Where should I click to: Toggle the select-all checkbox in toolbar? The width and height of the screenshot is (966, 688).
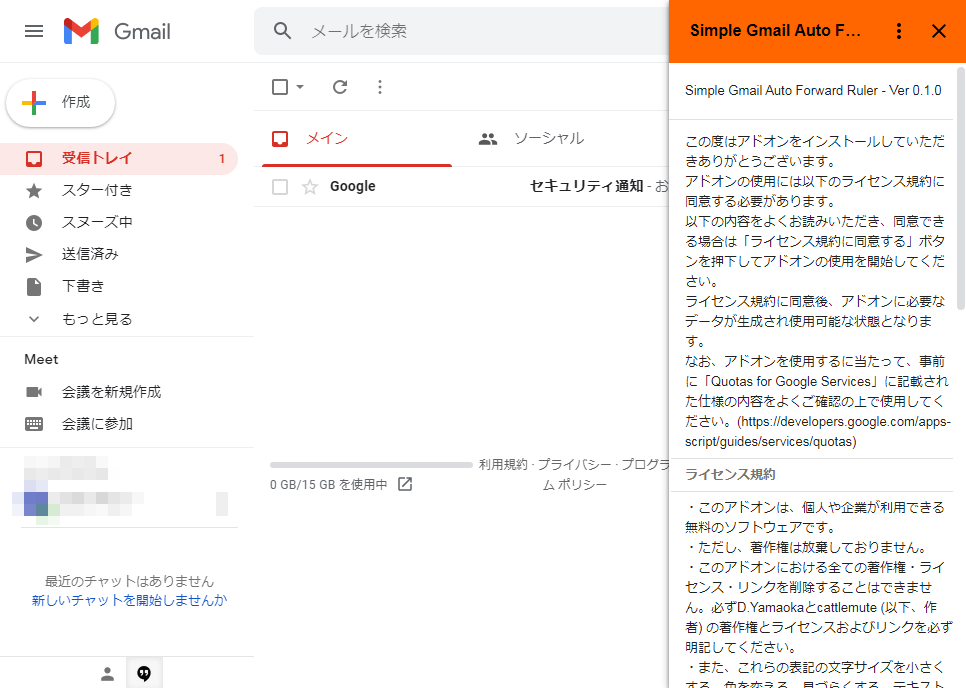tap(280, 87)
